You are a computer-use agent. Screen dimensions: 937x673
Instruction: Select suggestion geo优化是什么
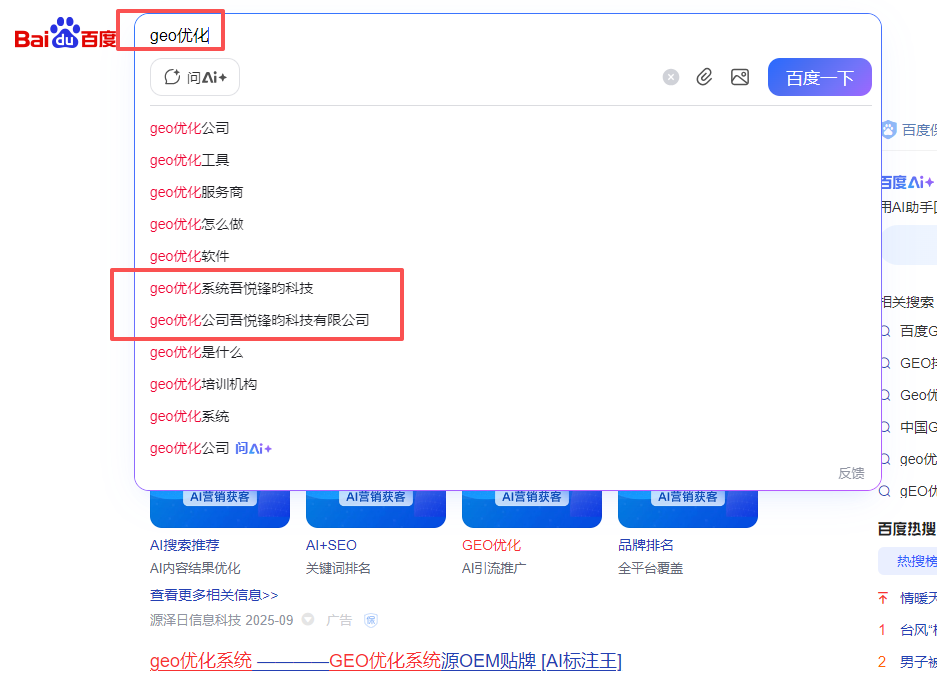pyautogui.click(x=197, y=352)
